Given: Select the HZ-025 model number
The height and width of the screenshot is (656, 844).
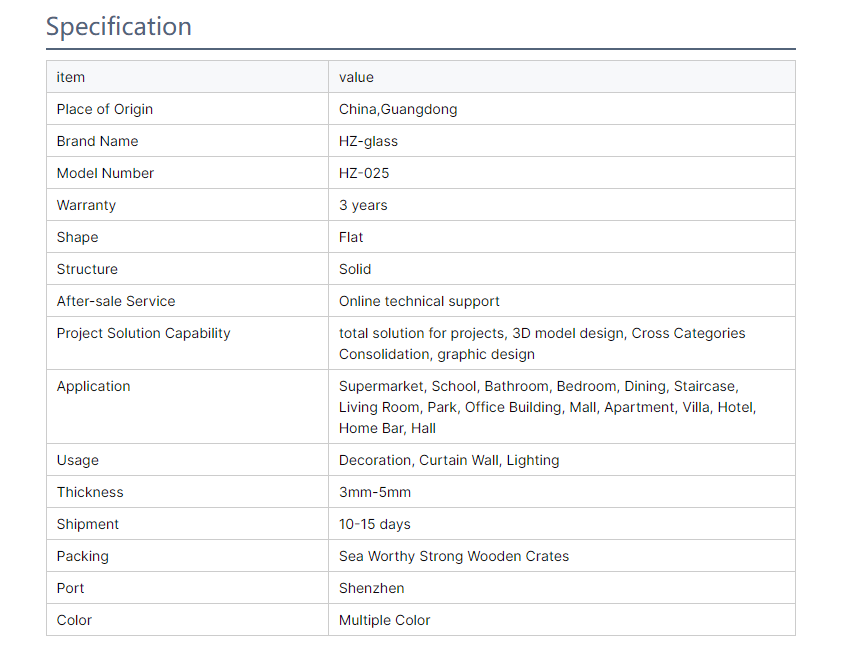Looking at the screenshot, I should (364, 173).
